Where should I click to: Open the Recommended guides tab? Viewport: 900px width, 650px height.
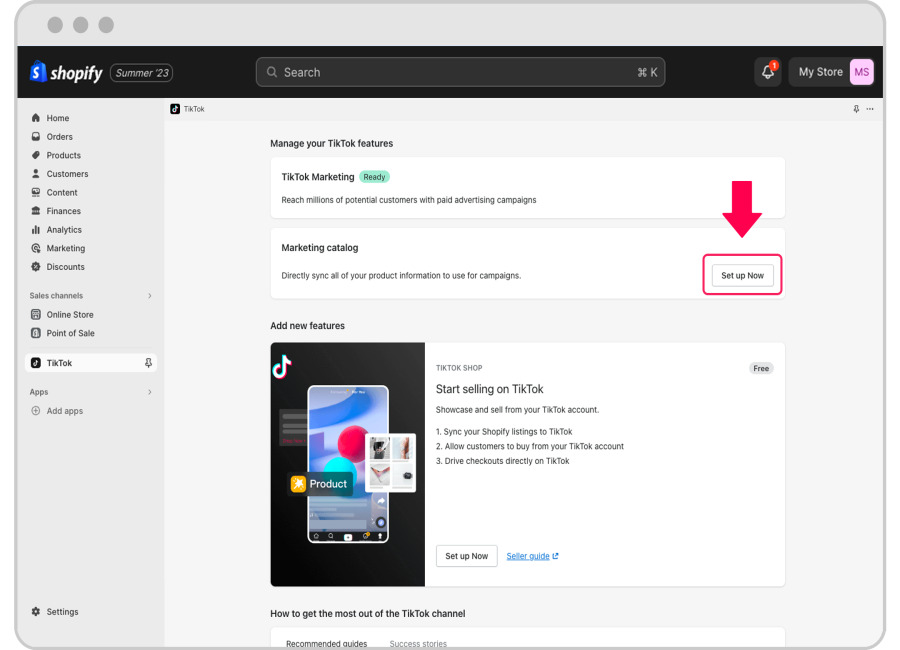[326, 643]
